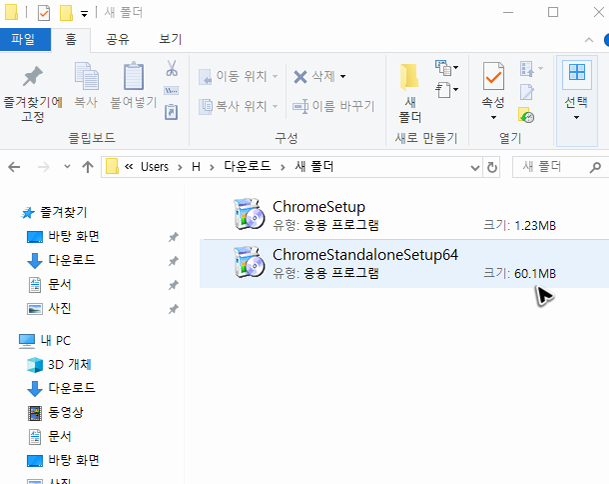Click the ChromeSetup installer icon

pyautogui.click(x=249, y=214)
